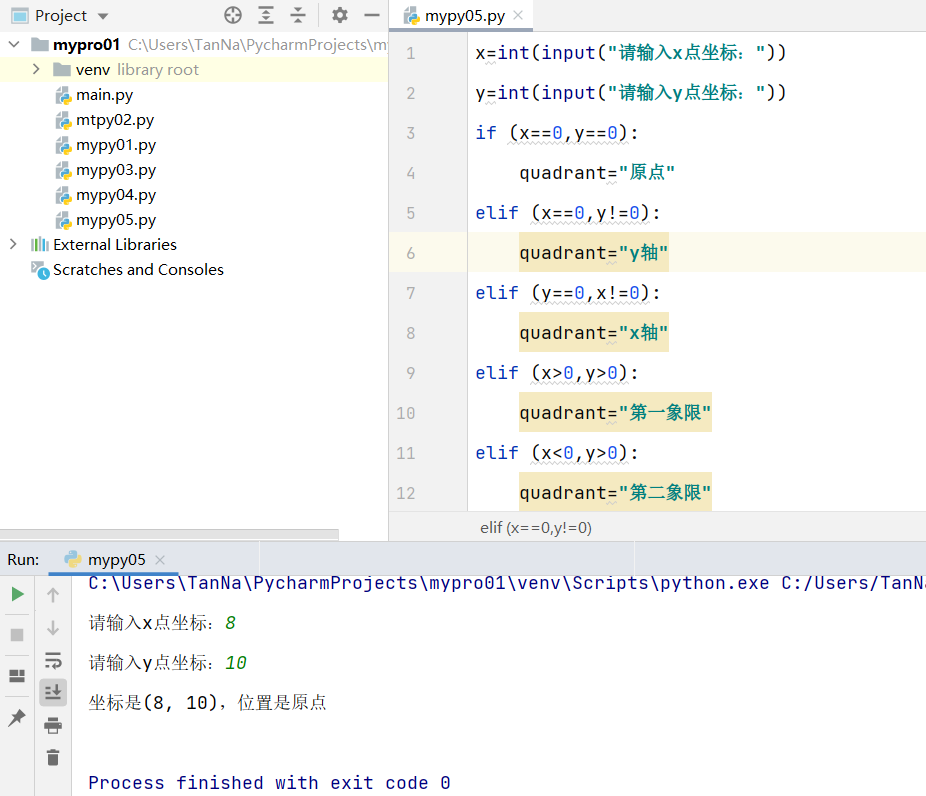
Task: Rerun mypy05 with green play button
Action: coord(18,594)
